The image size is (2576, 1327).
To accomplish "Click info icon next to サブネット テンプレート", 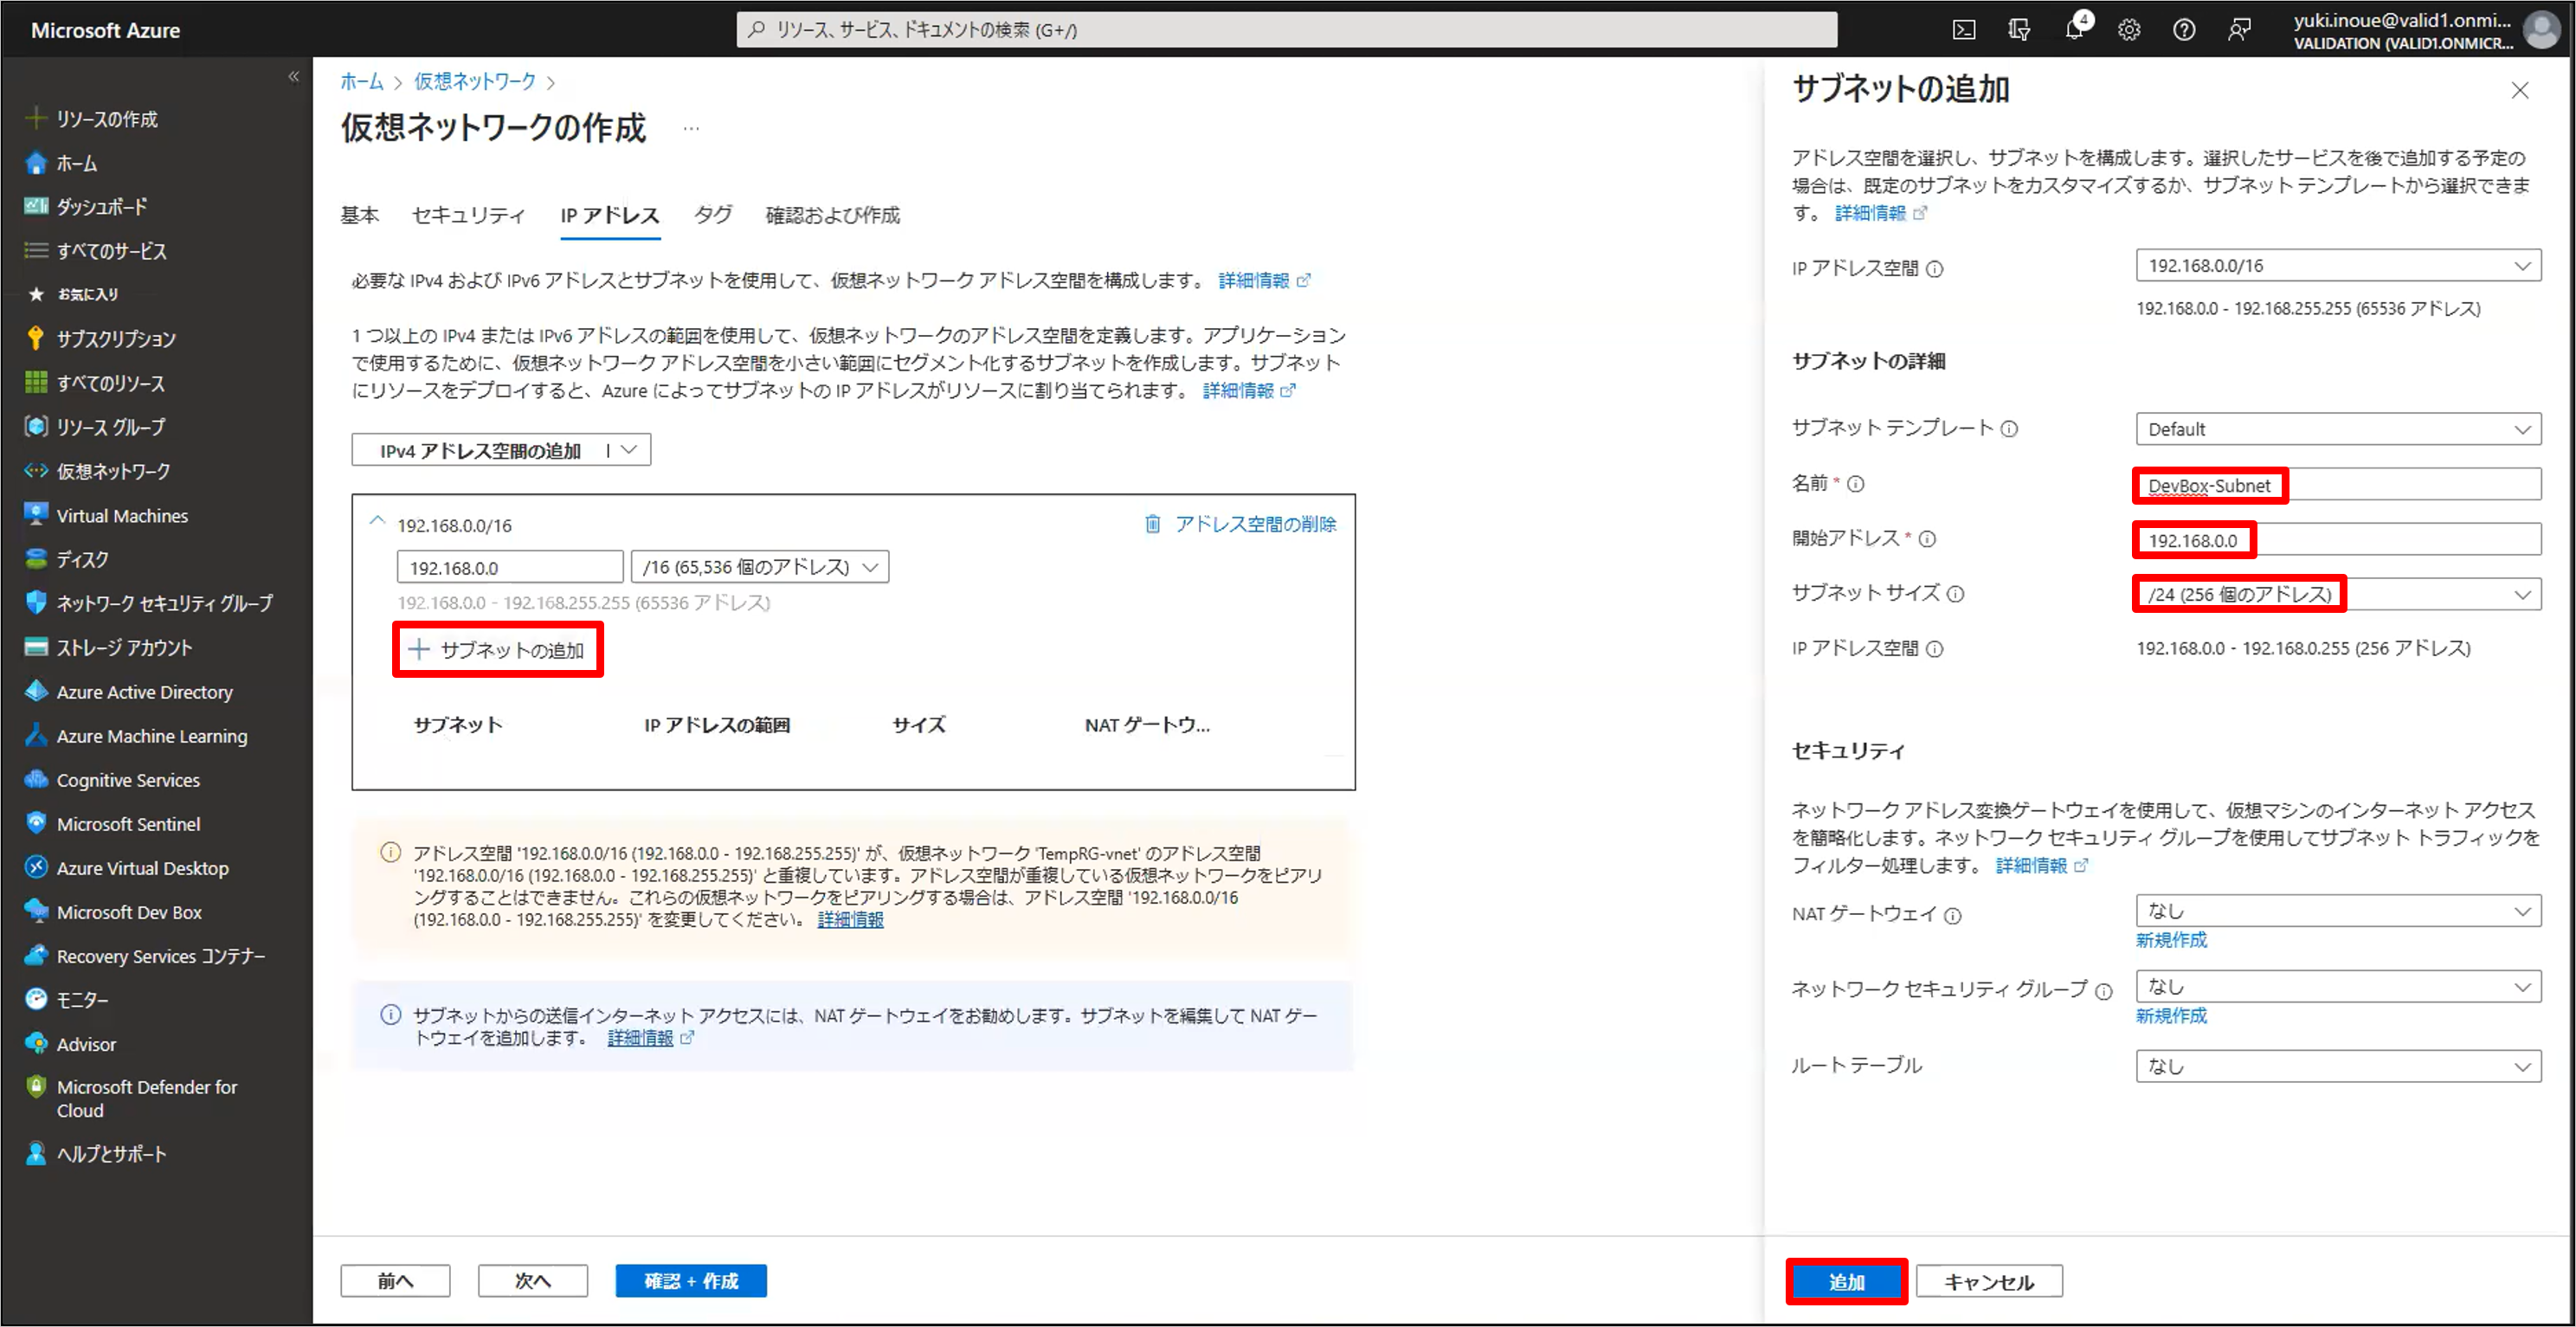I will (2009, 428).
